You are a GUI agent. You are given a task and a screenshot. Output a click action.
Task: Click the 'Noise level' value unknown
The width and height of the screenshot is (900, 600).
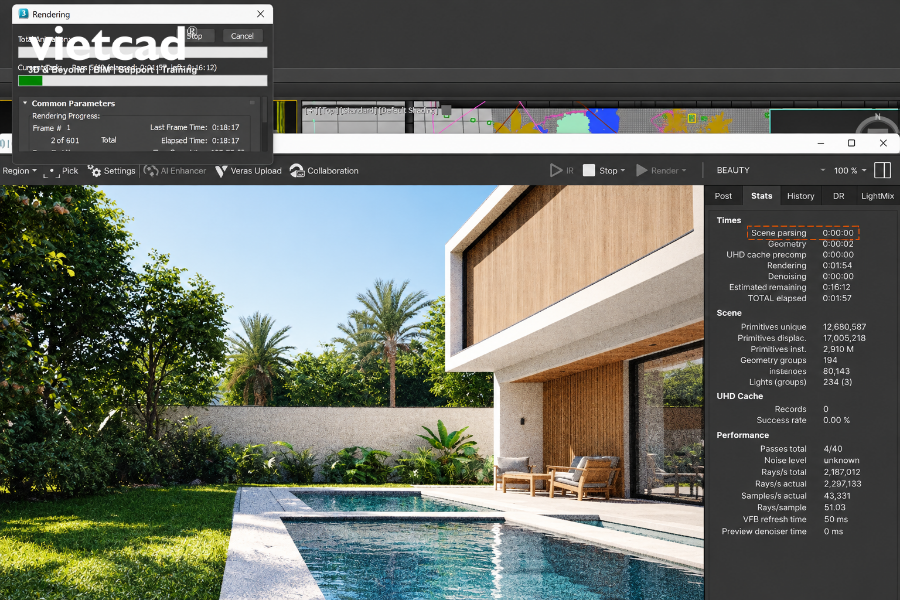pyautogui.click(x=841, y=460)
